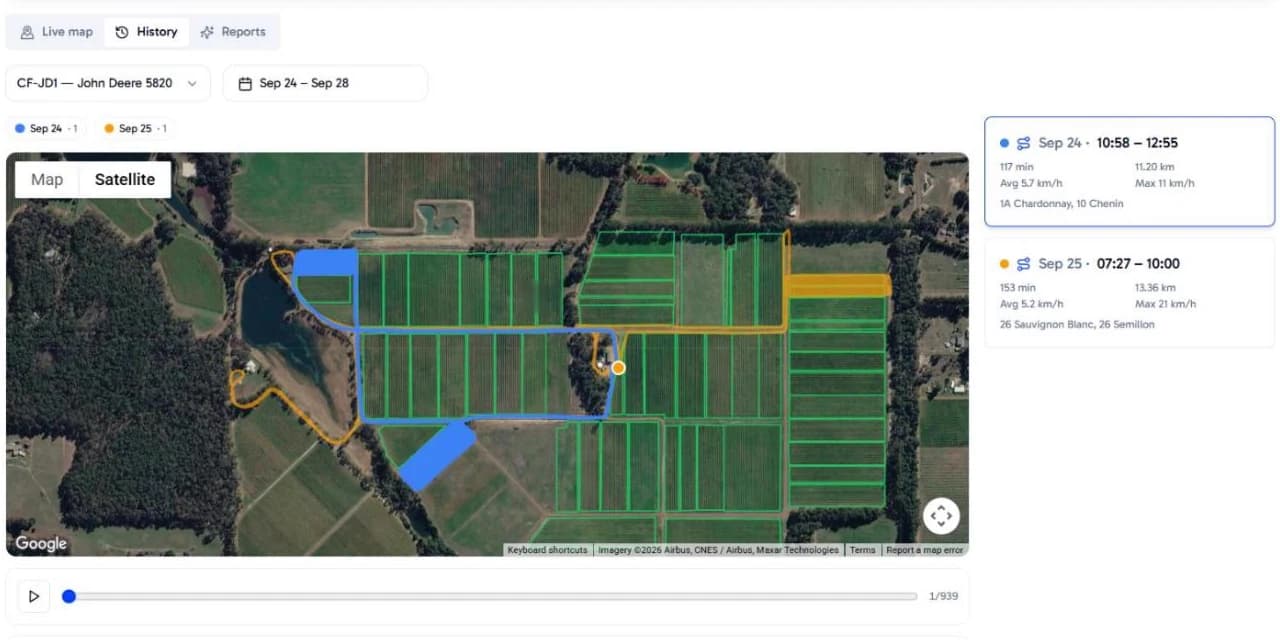Click the Reports sparkle icon

click(207, 32)
